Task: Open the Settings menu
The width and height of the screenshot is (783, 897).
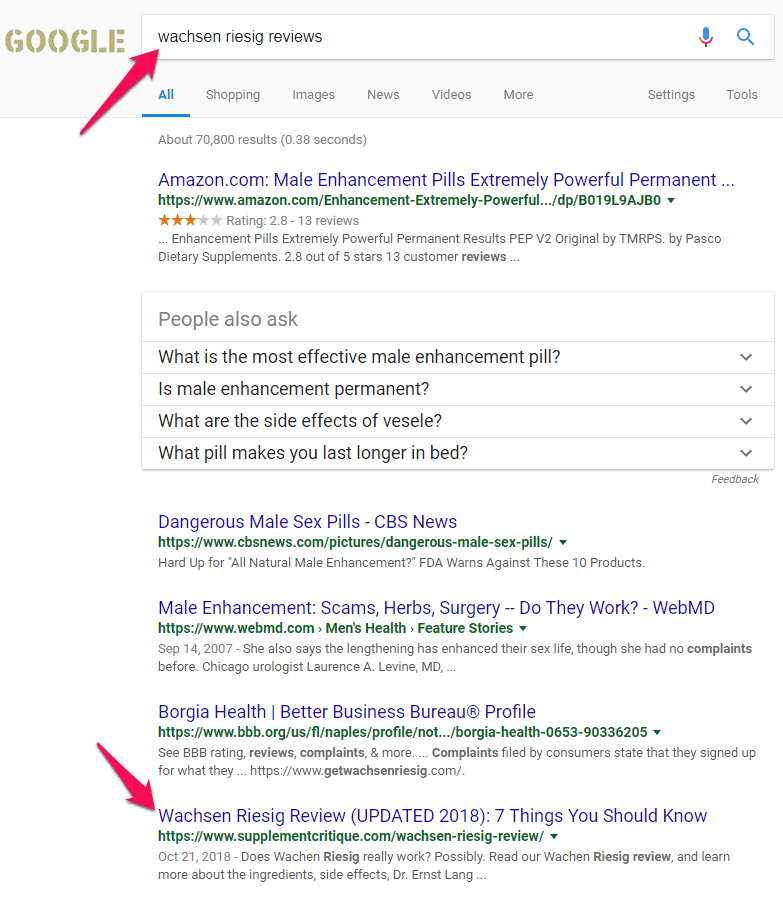Action: click(x=671, y=94)
